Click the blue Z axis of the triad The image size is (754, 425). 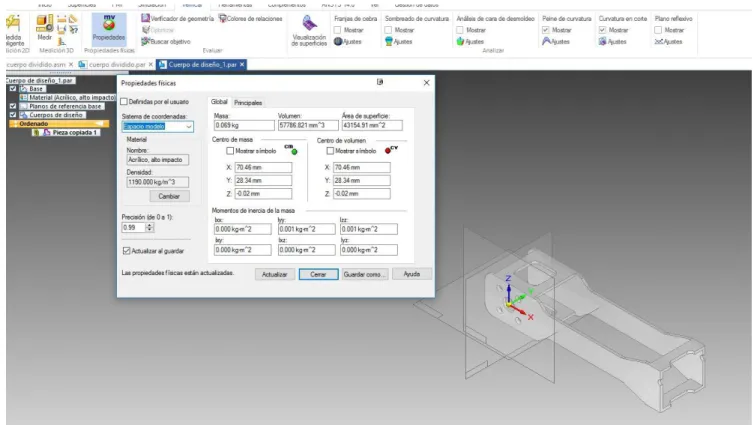509,290
